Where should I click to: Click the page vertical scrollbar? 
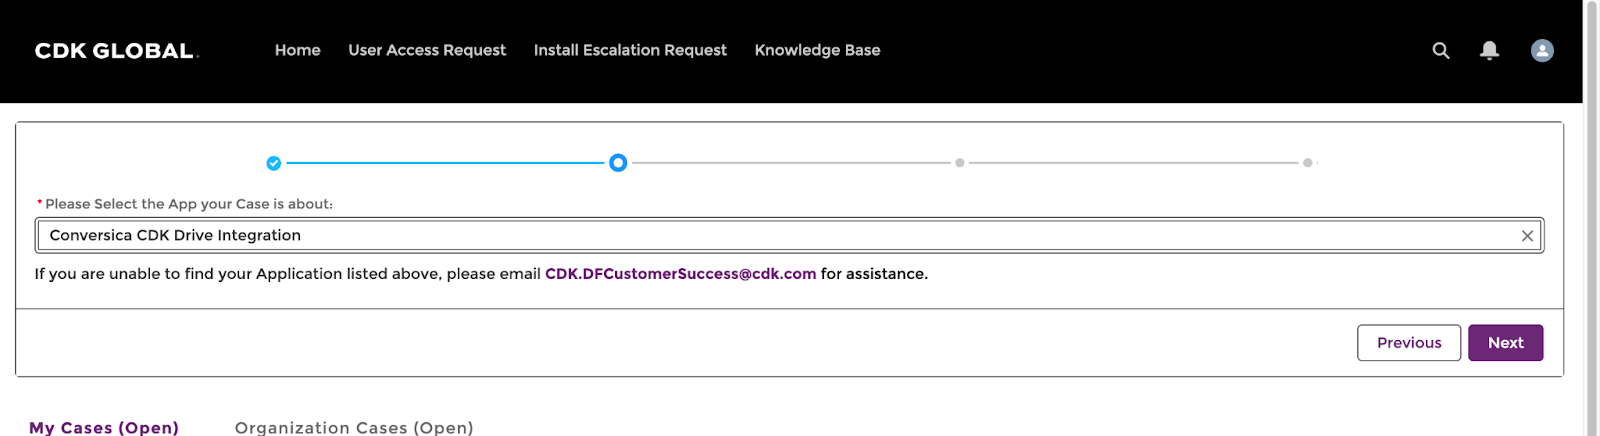1591,200
